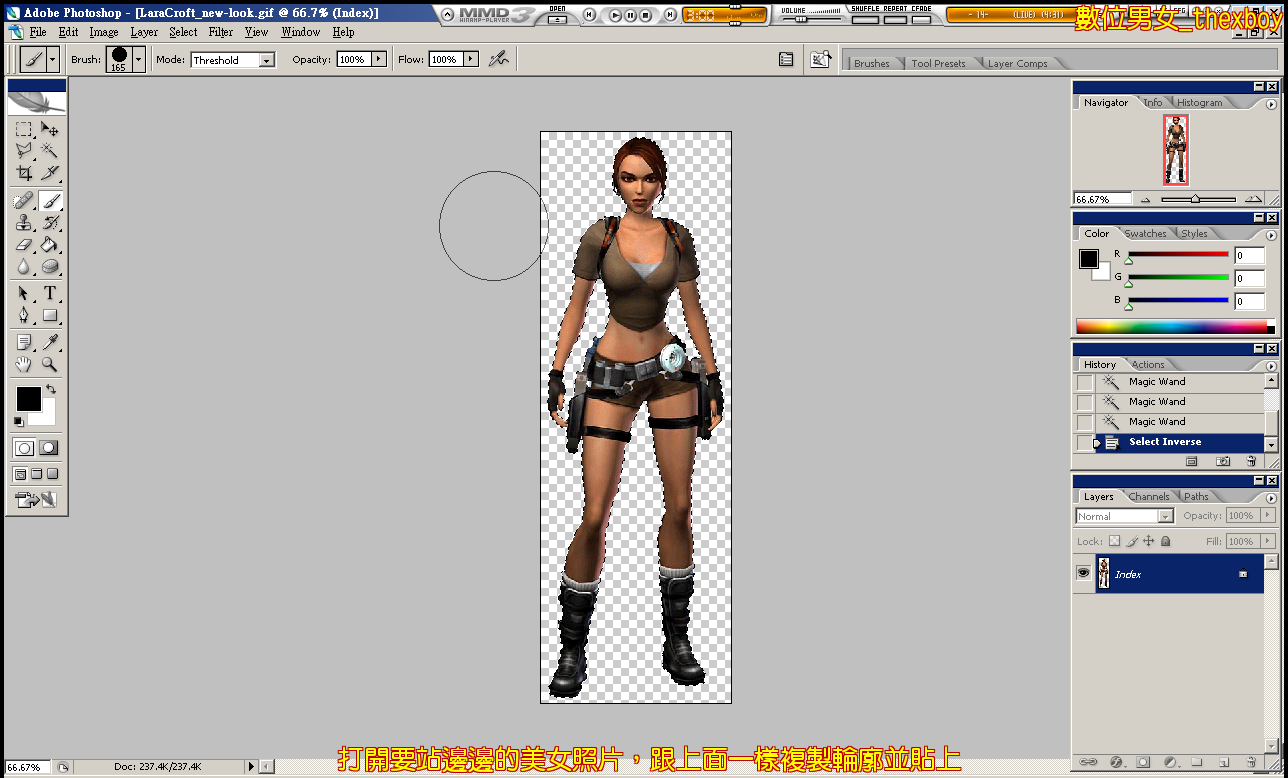Toggle lock position
The height and width of the screenshot is (778, 1288).
click(x=1149, y=541)
